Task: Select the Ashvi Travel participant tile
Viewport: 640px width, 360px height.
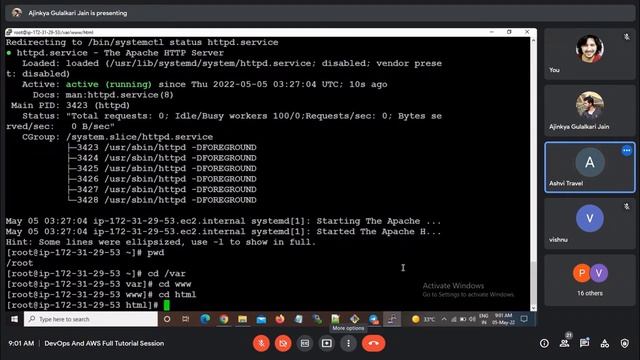Action: click(x=590, y=167)
